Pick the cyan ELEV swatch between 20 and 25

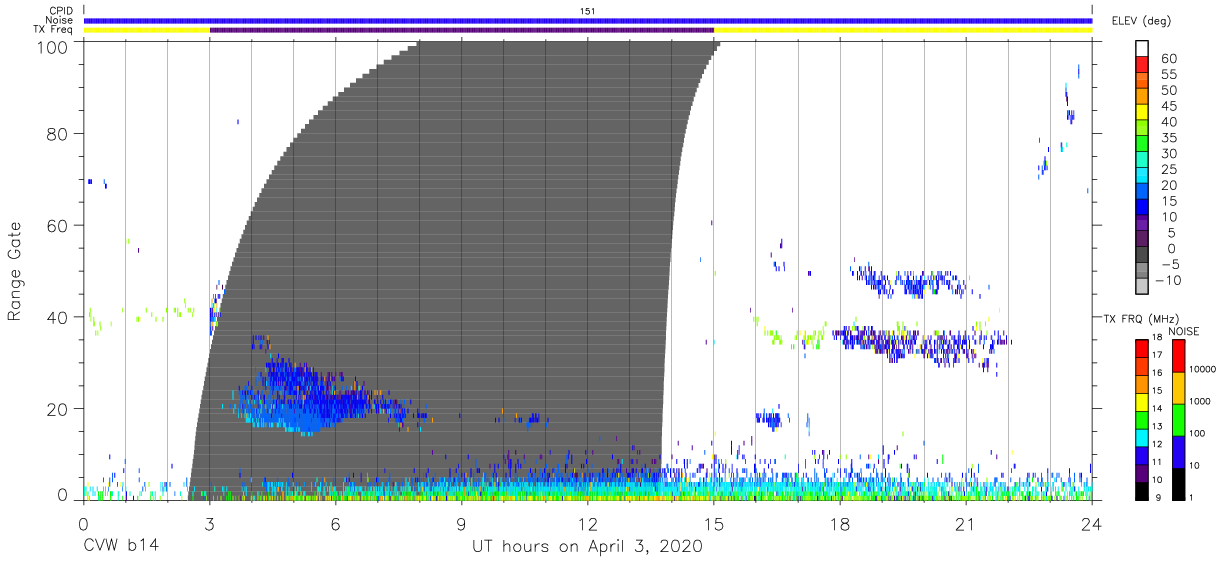tap(1142, 175)
